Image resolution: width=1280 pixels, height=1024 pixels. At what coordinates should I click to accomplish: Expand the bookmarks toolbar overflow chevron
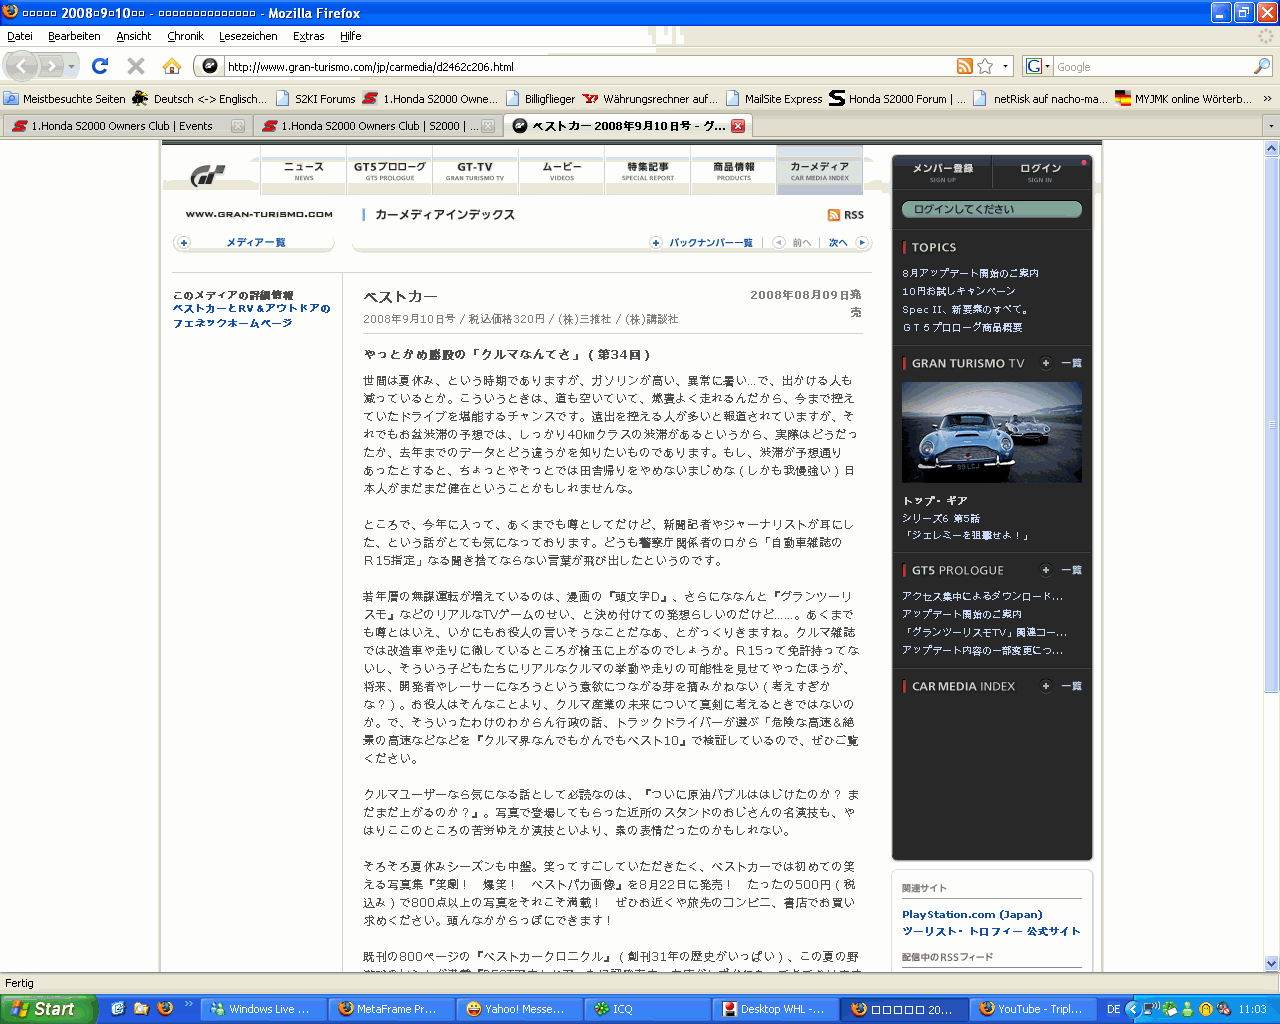pos(1268,99)
